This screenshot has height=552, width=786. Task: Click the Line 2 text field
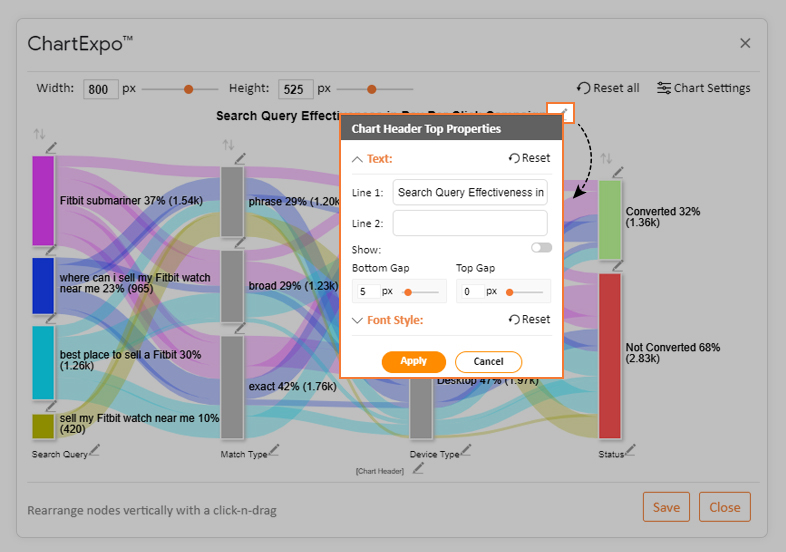470,223
